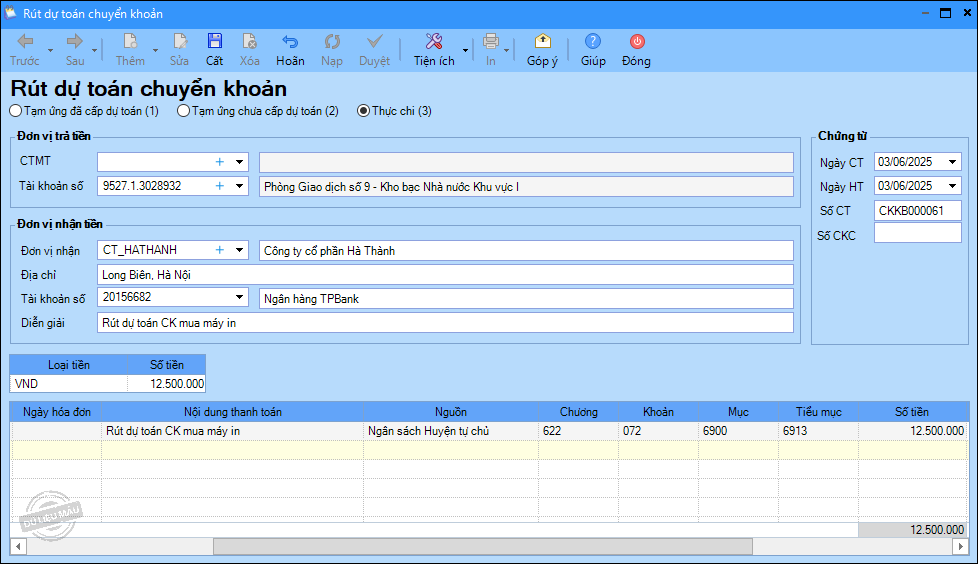Screen dimensions: 978x564
Task: Select Tạm ứng đã cấp dự toán (1)
Action: (x=84, y=111)
